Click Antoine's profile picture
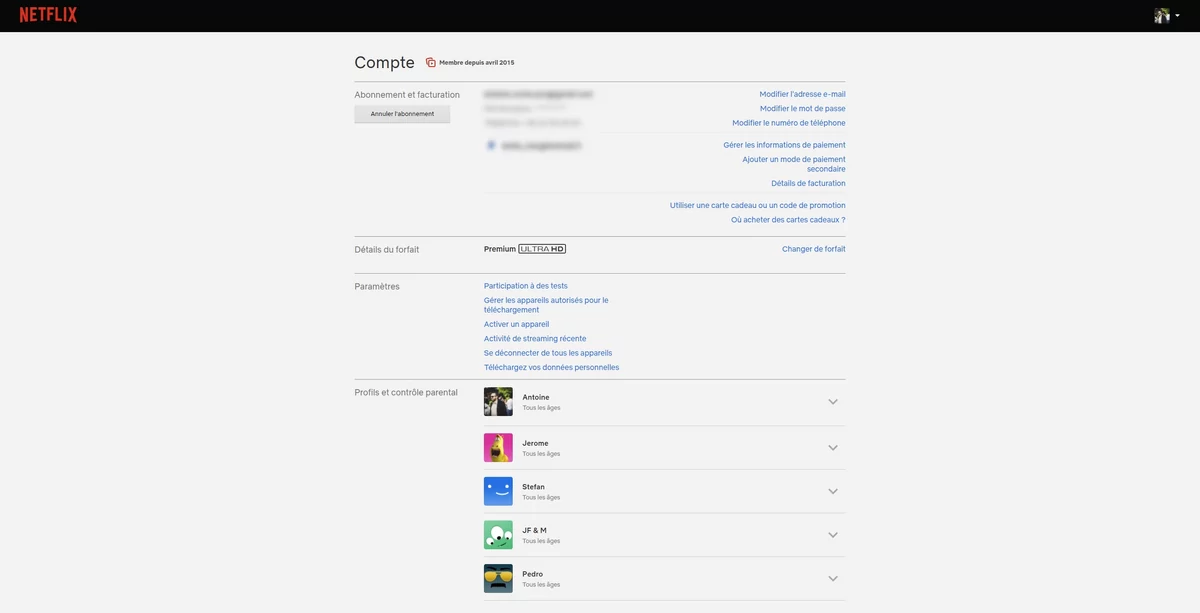This screenshot has height=613, width=1200. (498, 402)
